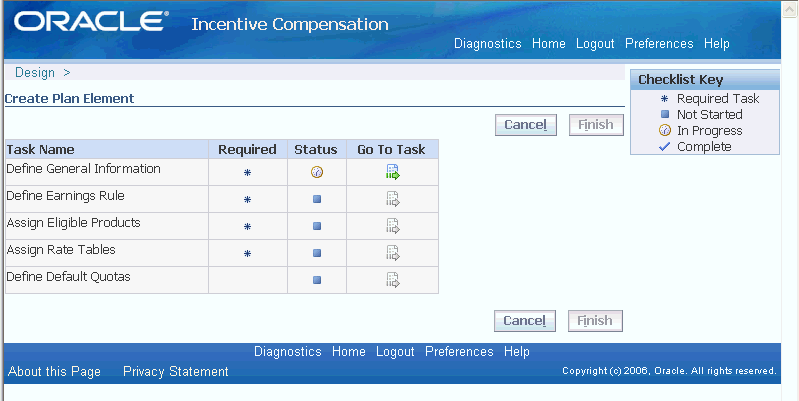
Task: Click Not Started label in Checklist Key
Action: click(x=709, y=115)
